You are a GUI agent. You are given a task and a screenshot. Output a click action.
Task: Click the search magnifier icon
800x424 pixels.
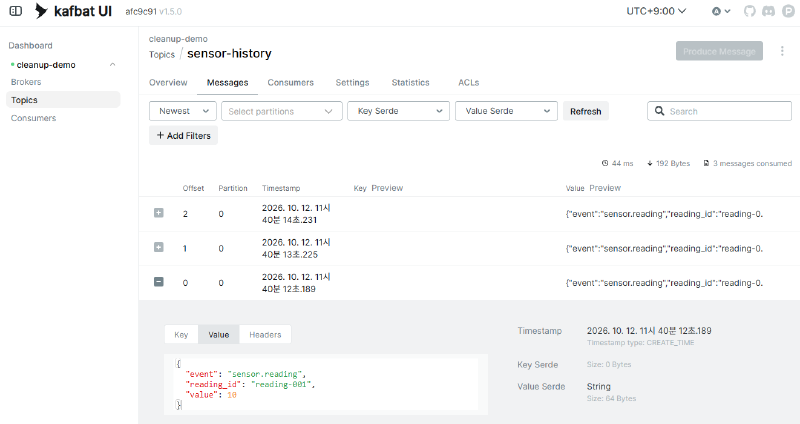(x=659, y=111)
